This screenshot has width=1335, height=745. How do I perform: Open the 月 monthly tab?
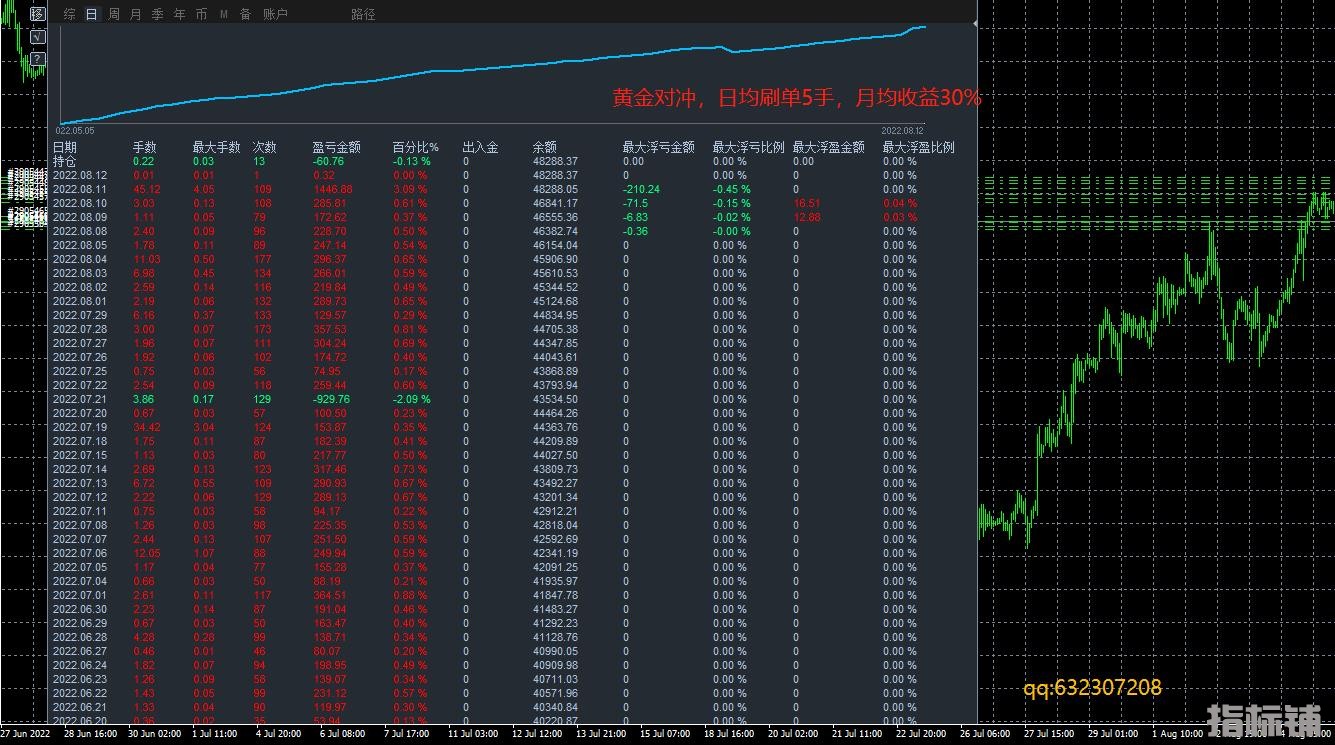136,14
